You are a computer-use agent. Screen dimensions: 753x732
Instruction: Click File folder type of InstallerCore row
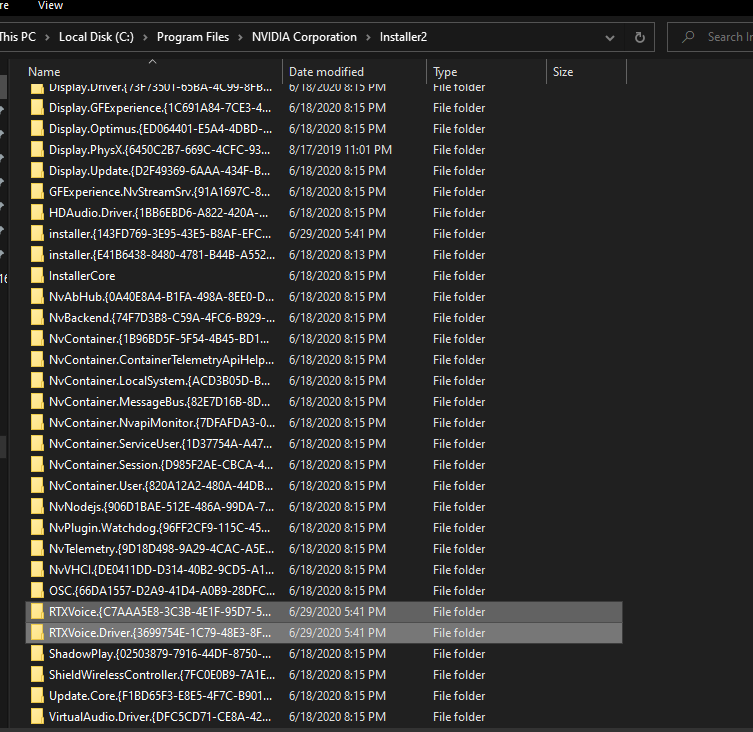tap(459, 276)
